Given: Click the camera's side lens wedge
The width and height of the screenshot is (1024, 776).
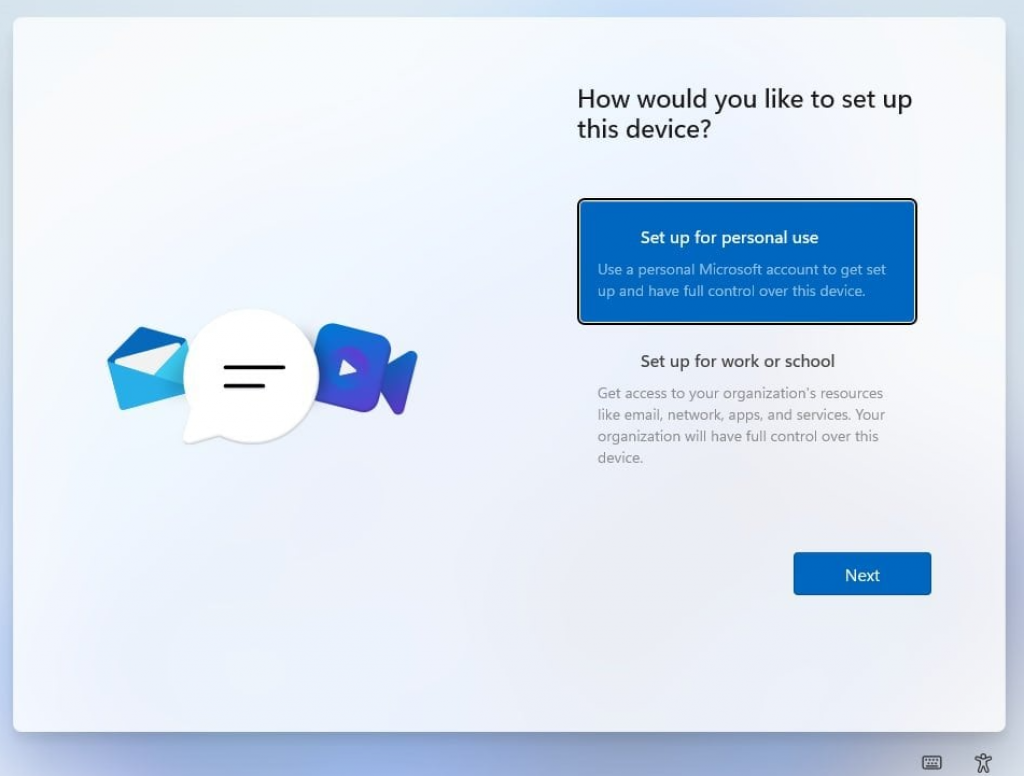Looking at the screenshot, I should click(x=400, y=383).
